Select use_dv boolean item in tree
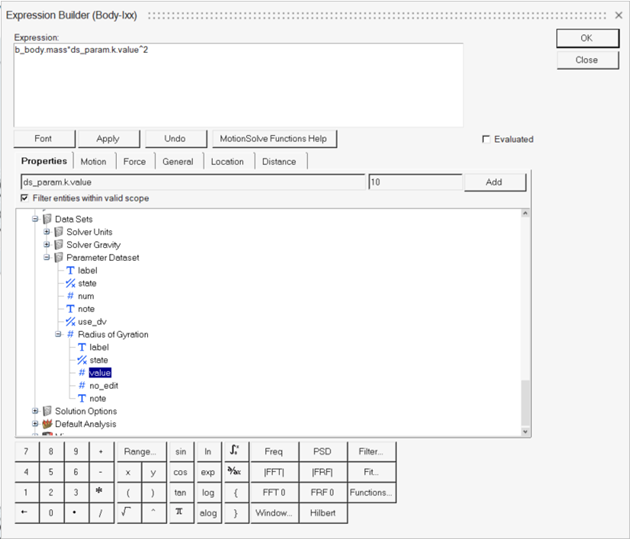The height and width of the screenshot is (539, 630). tap(91, 321)
